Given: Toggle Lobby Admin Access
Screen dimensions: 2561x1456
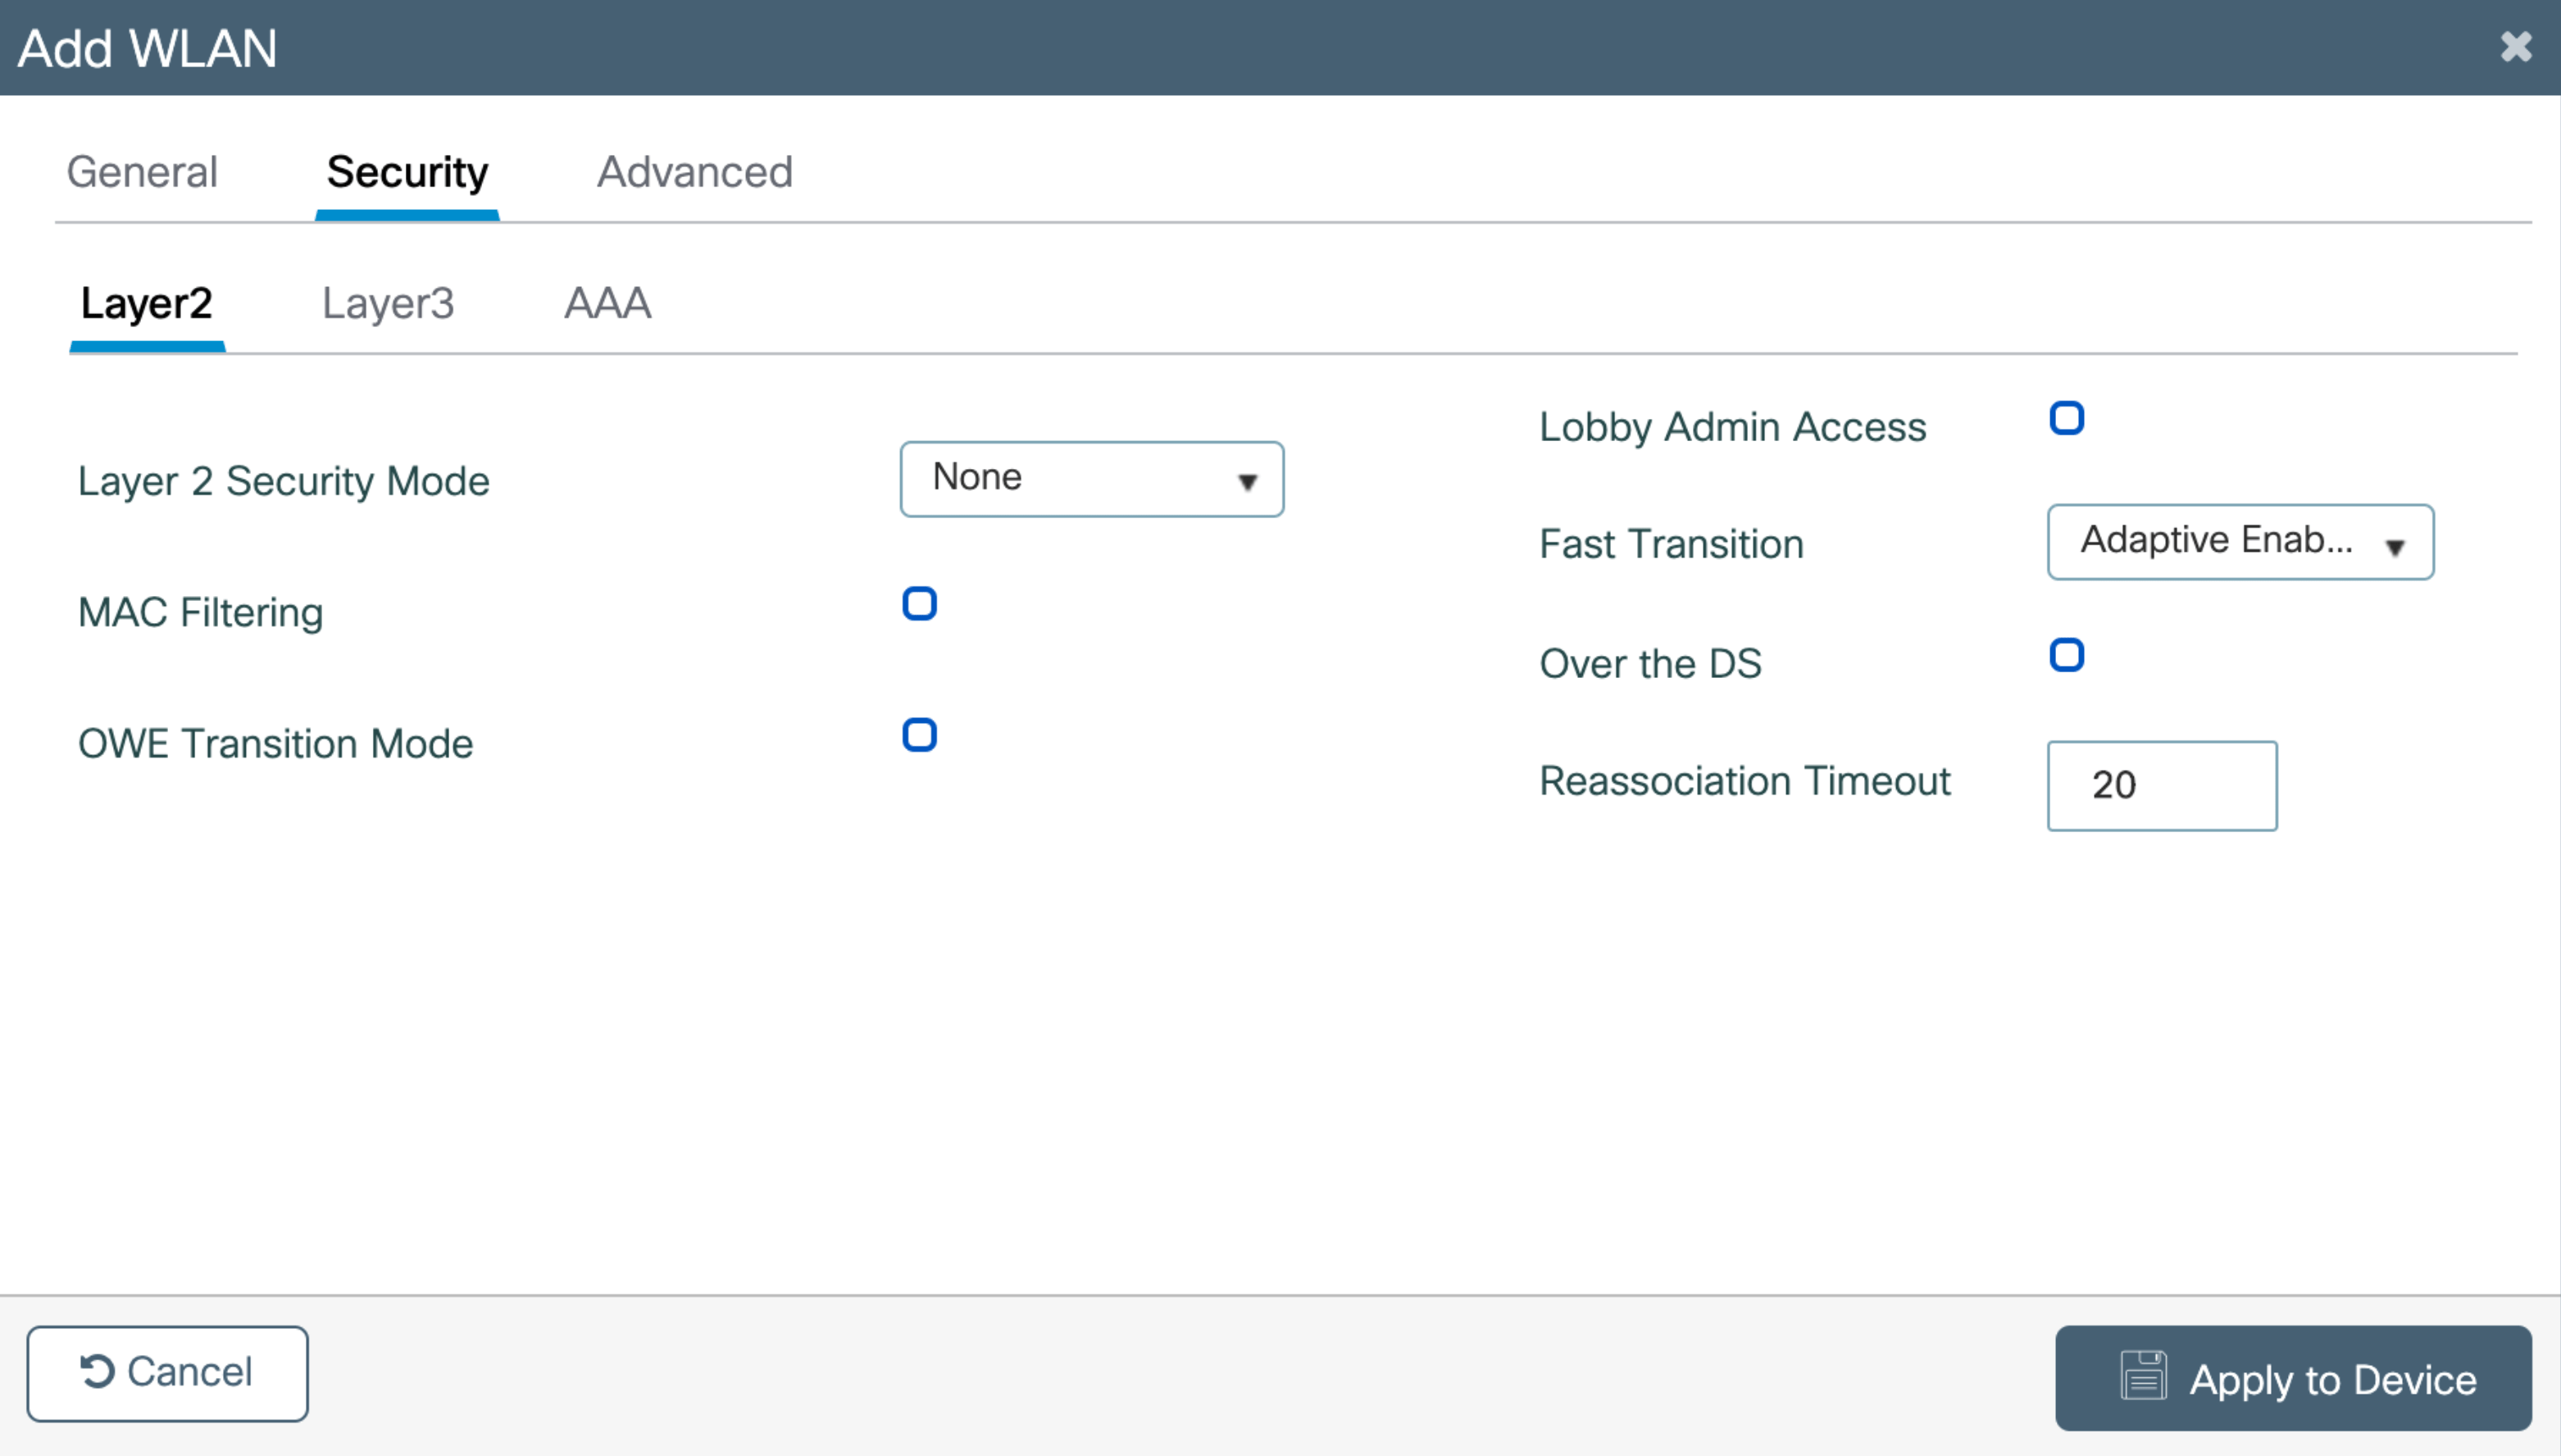Looking at the screenshot, I should [x=2067, y=417].
